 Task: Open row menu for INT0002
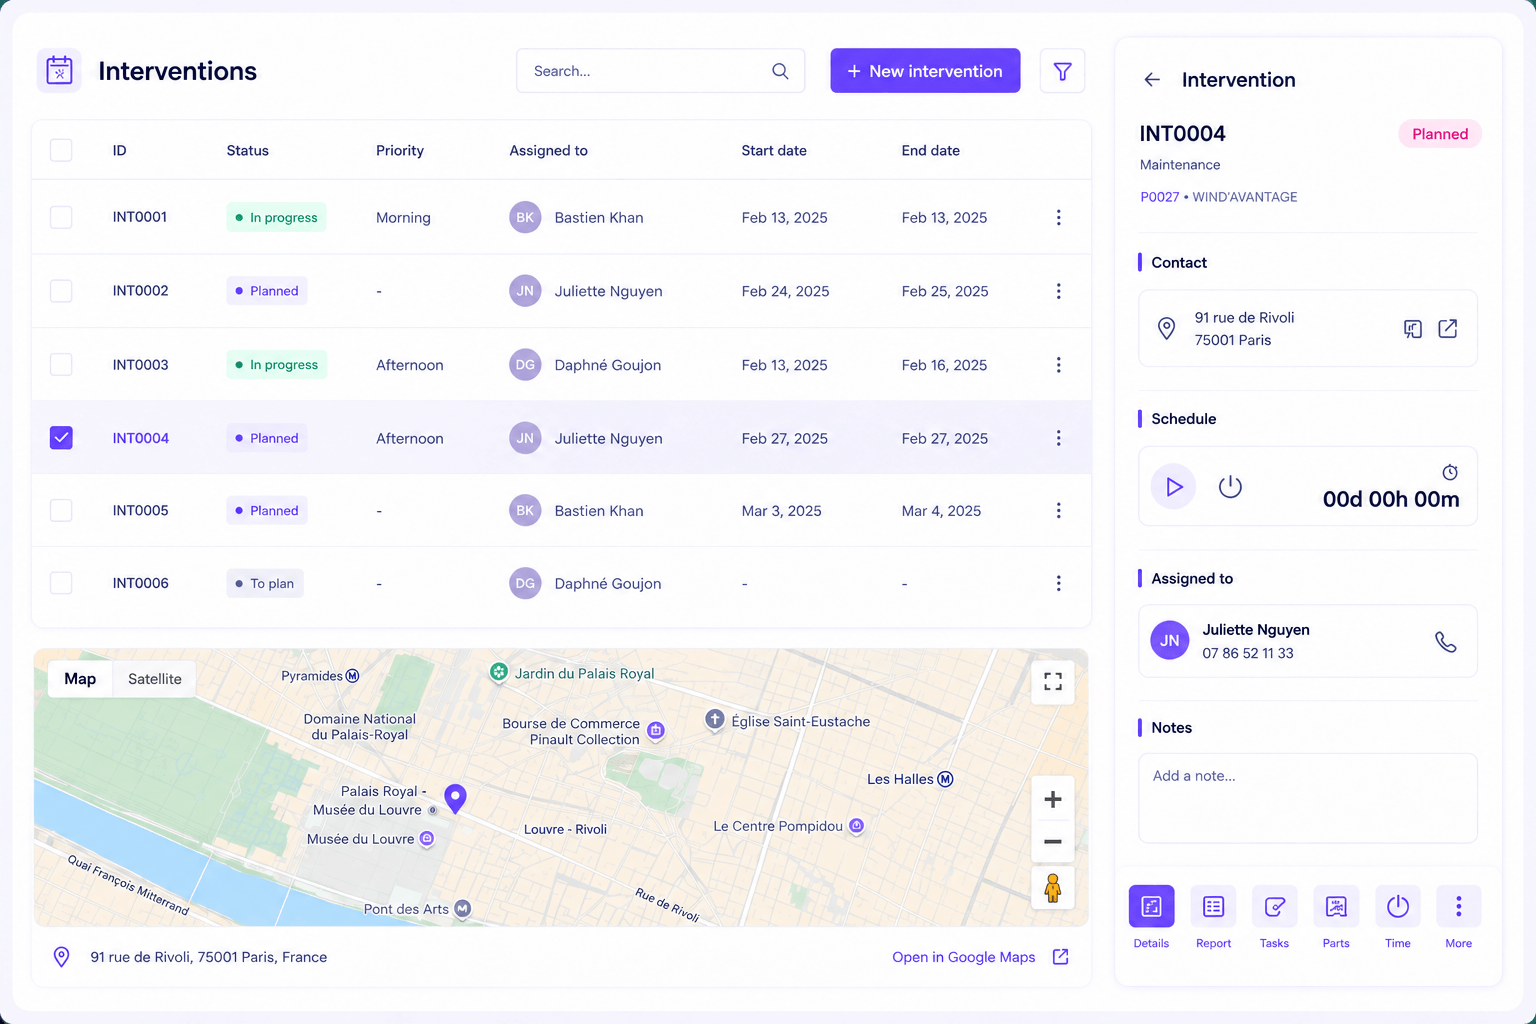(x=1058, y=291)
